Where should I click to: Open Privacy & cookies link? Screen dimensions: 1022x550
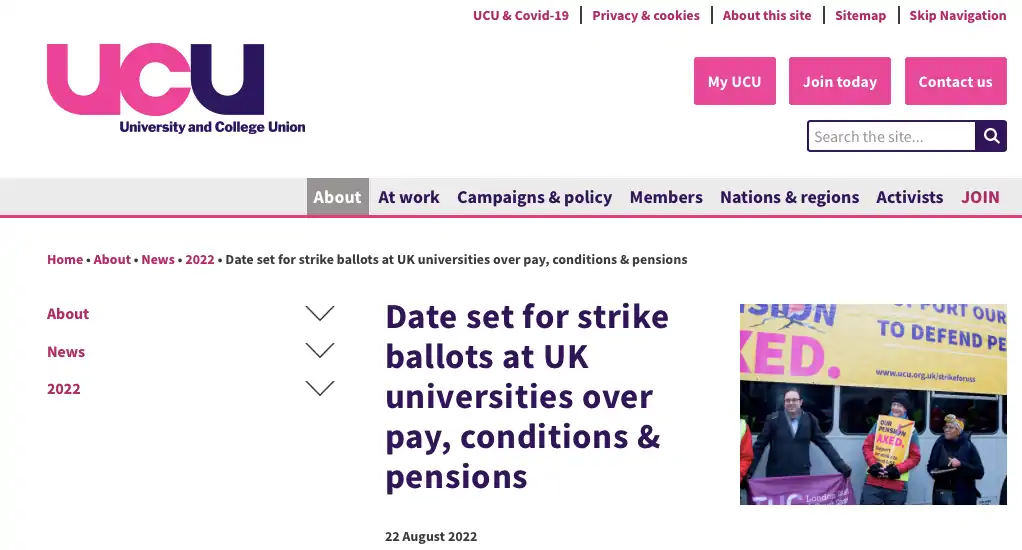point(646,15)
